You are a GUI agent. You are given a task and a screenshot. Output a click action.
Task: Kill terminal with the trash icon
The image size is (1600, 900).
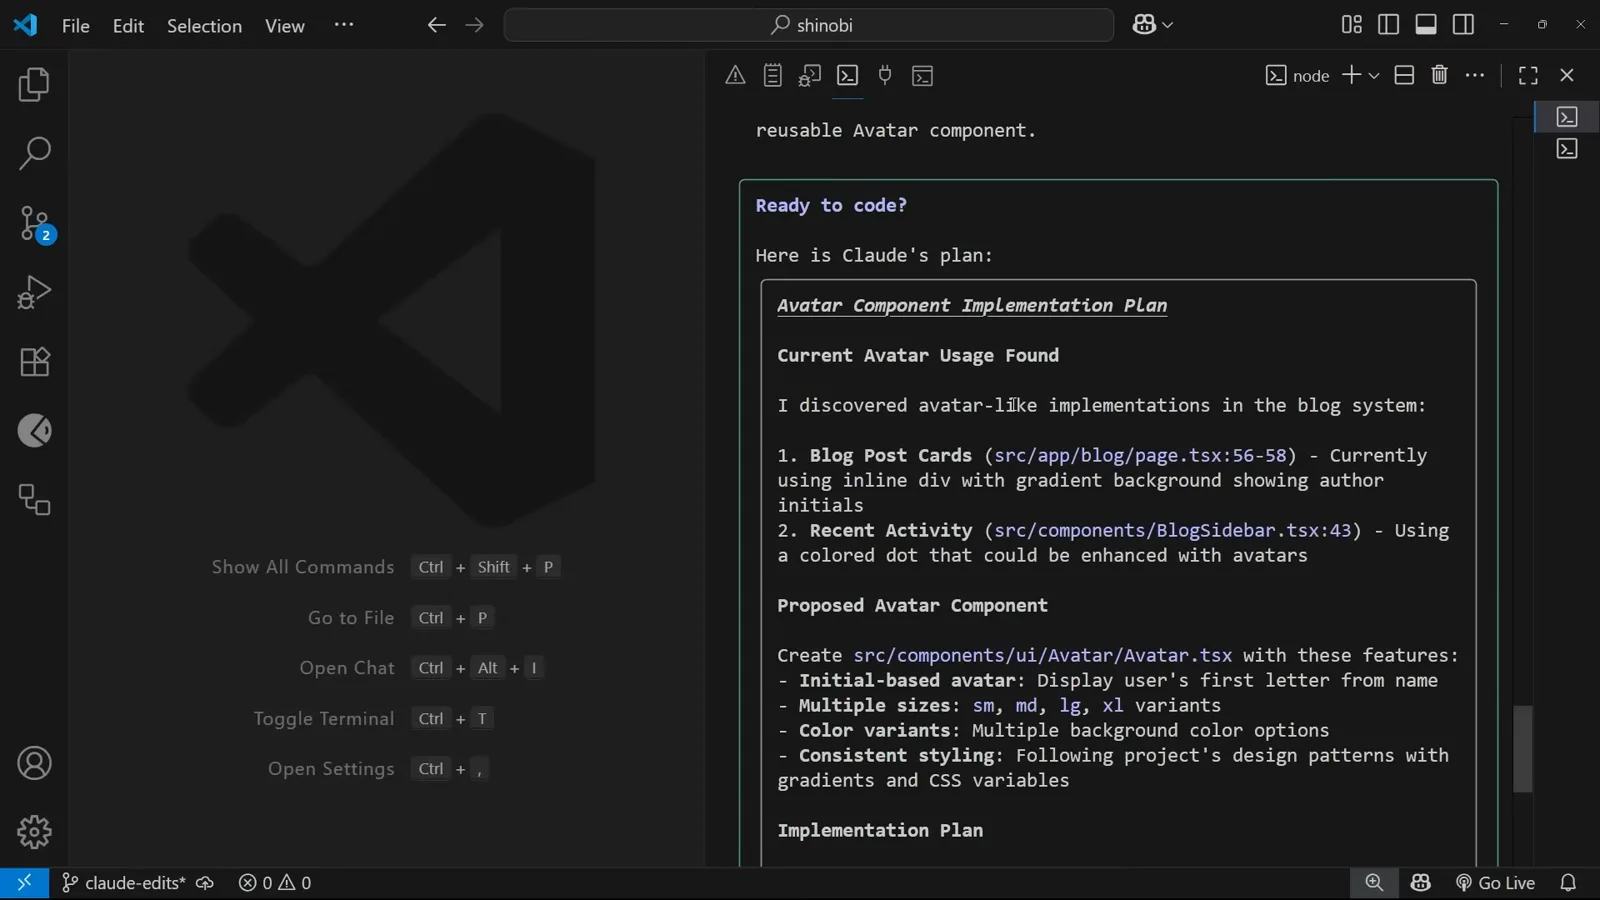pos(1439,75)
